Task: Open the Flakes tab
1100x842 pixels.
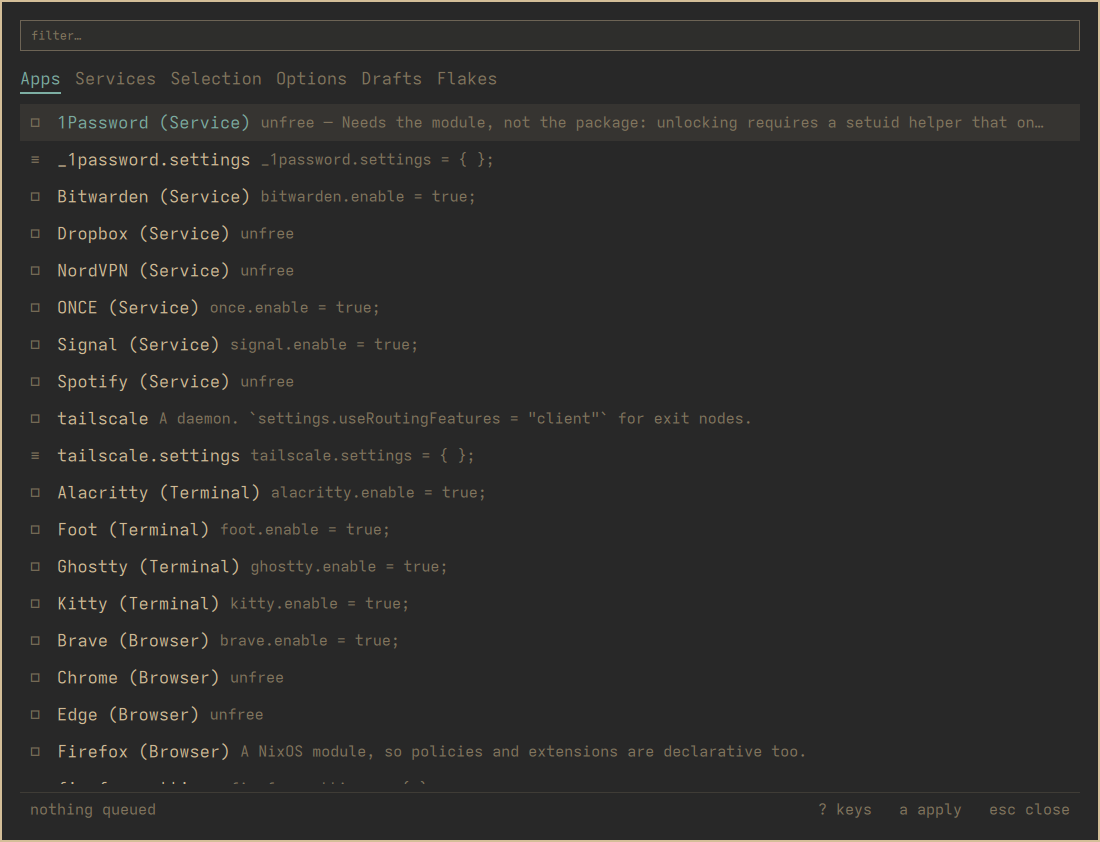Action: 467,79
